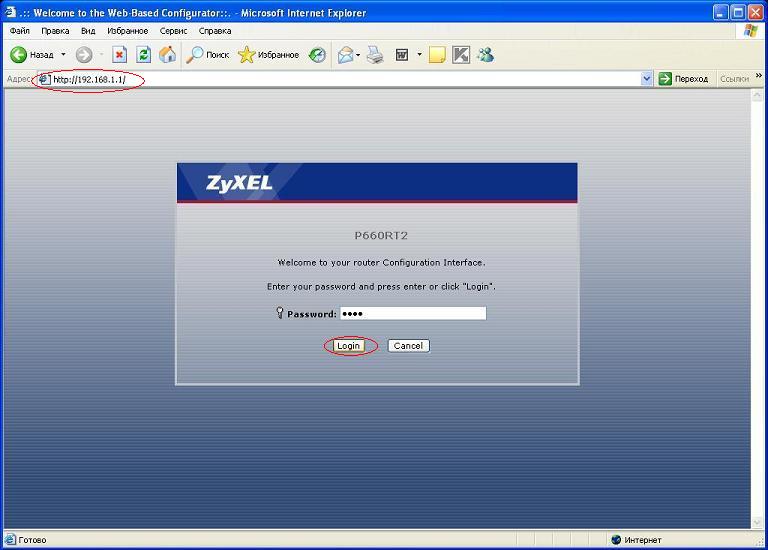Close the Internet Explorer window
The width and height of the screenshot is (768, 550).
coord(756,12)
